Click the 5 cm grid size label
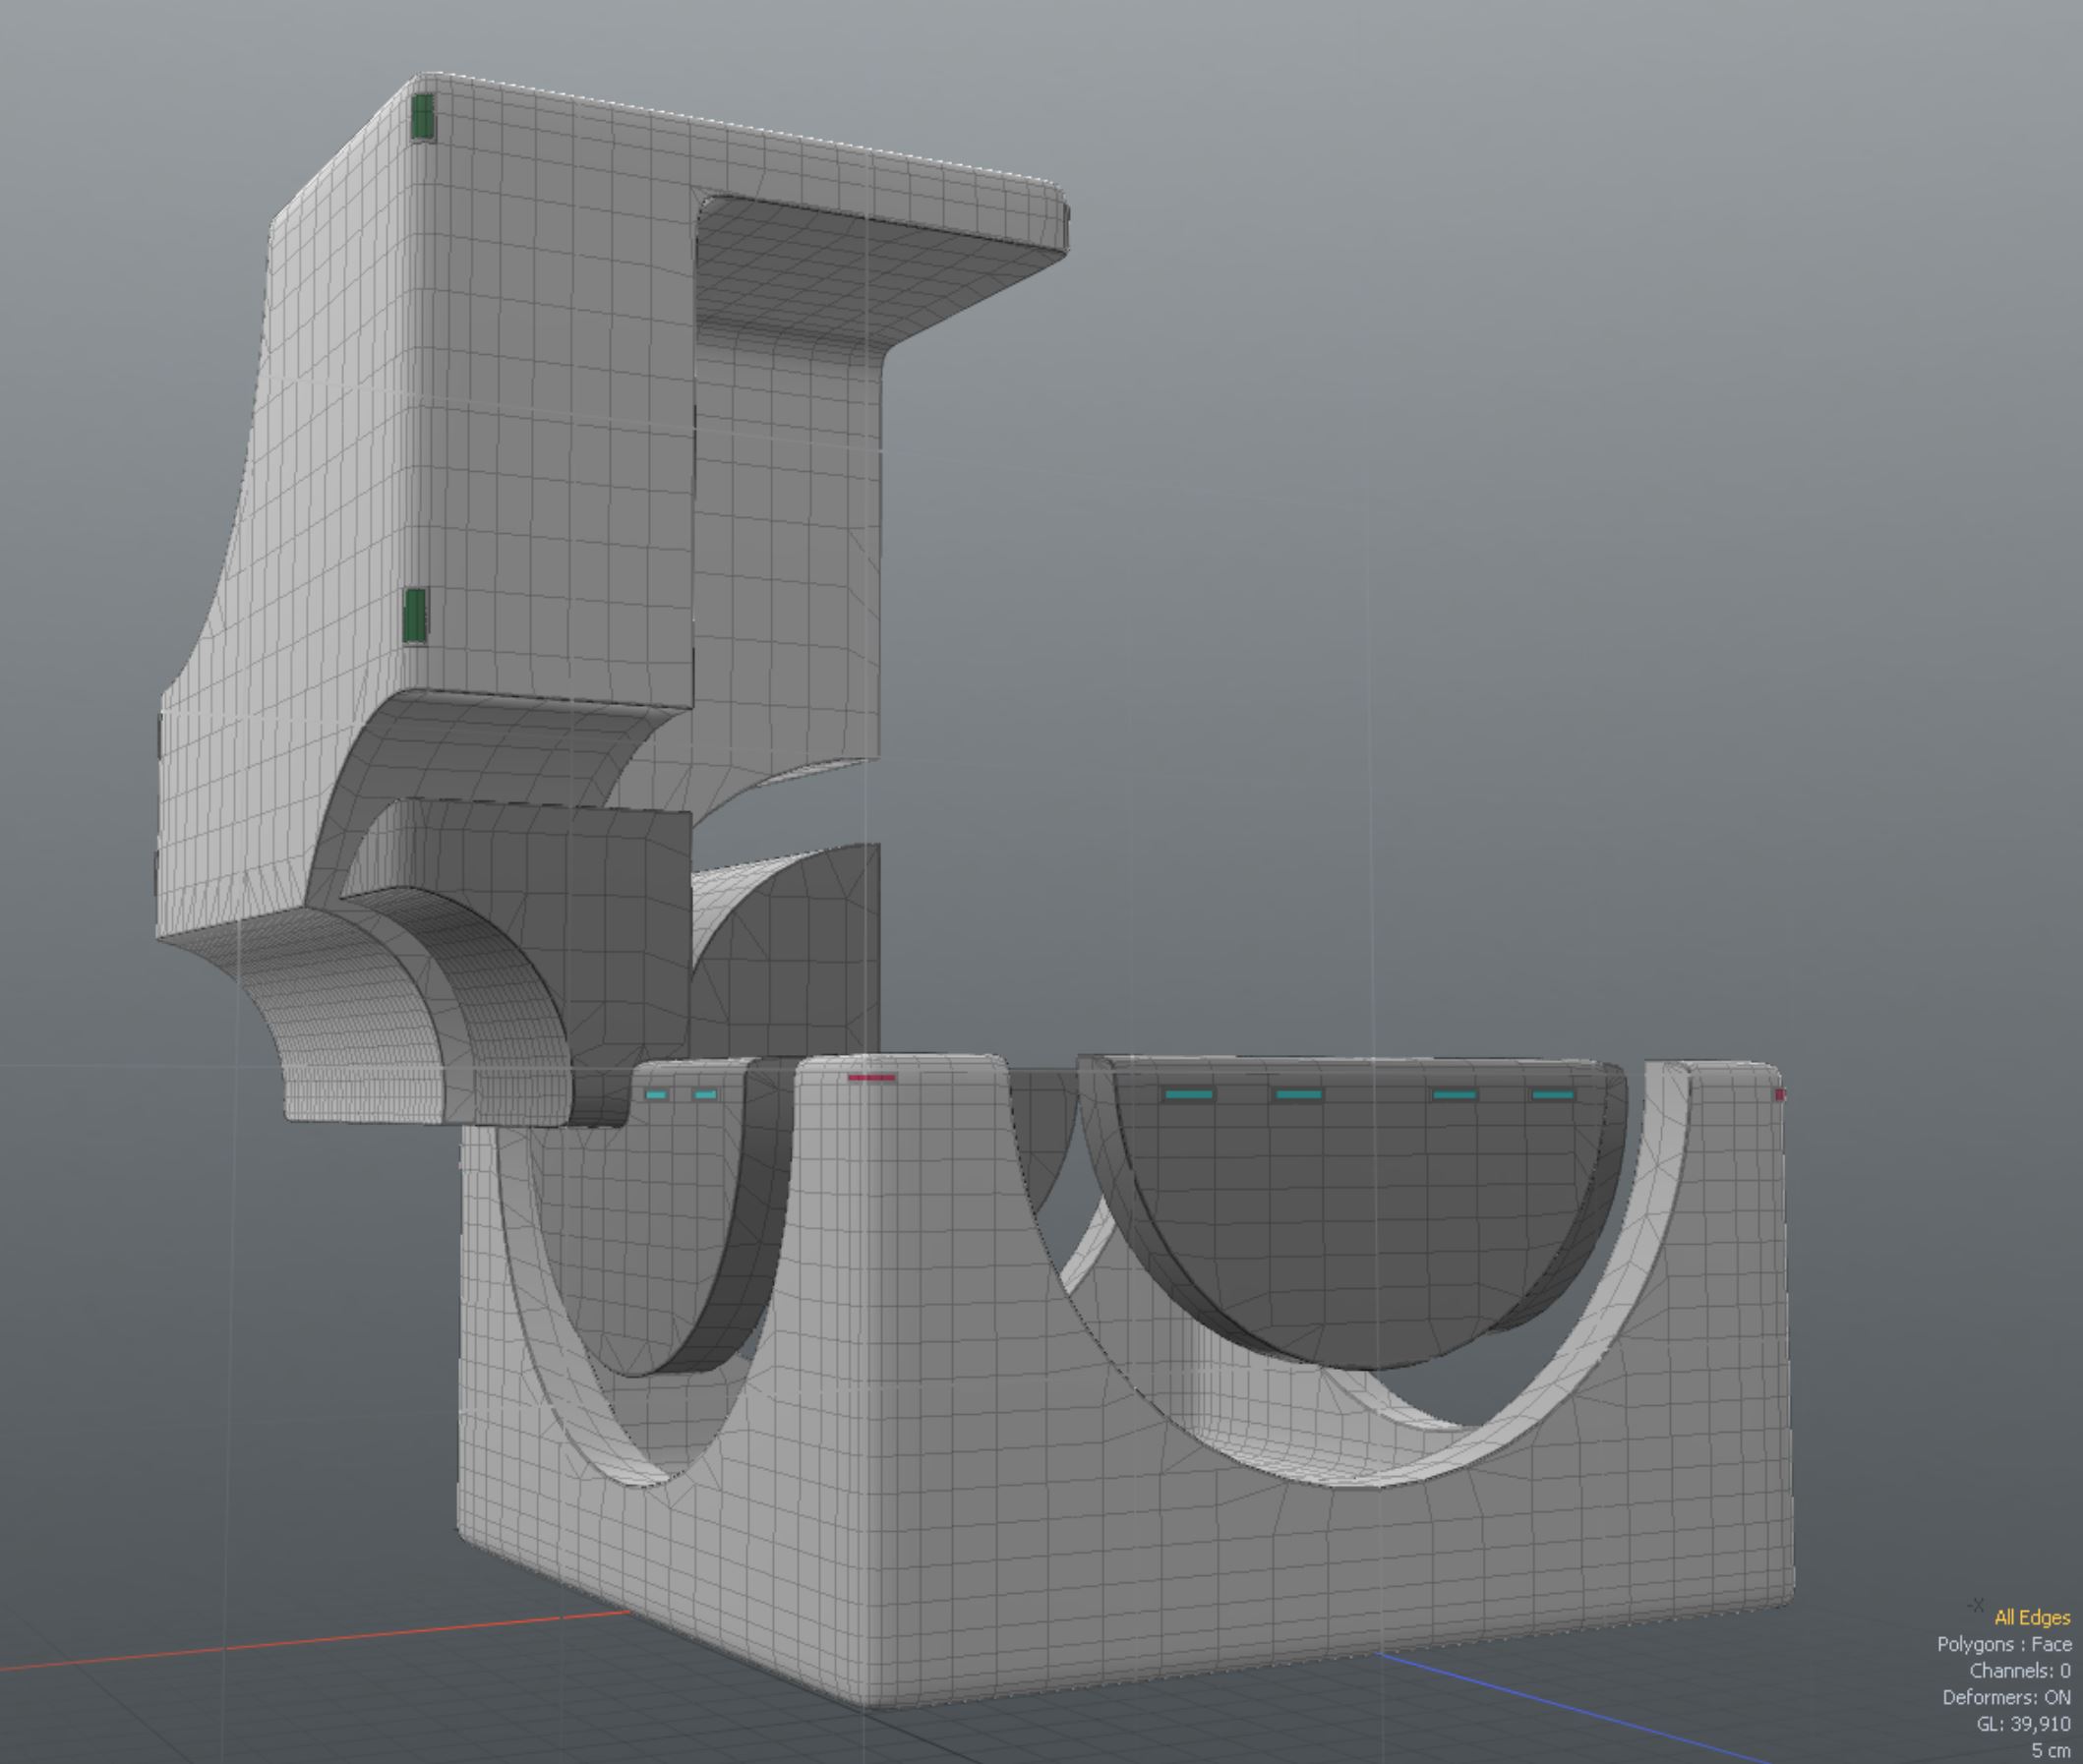The width and height of the screenshot is (2083, 1764). pos(2050,1750)
